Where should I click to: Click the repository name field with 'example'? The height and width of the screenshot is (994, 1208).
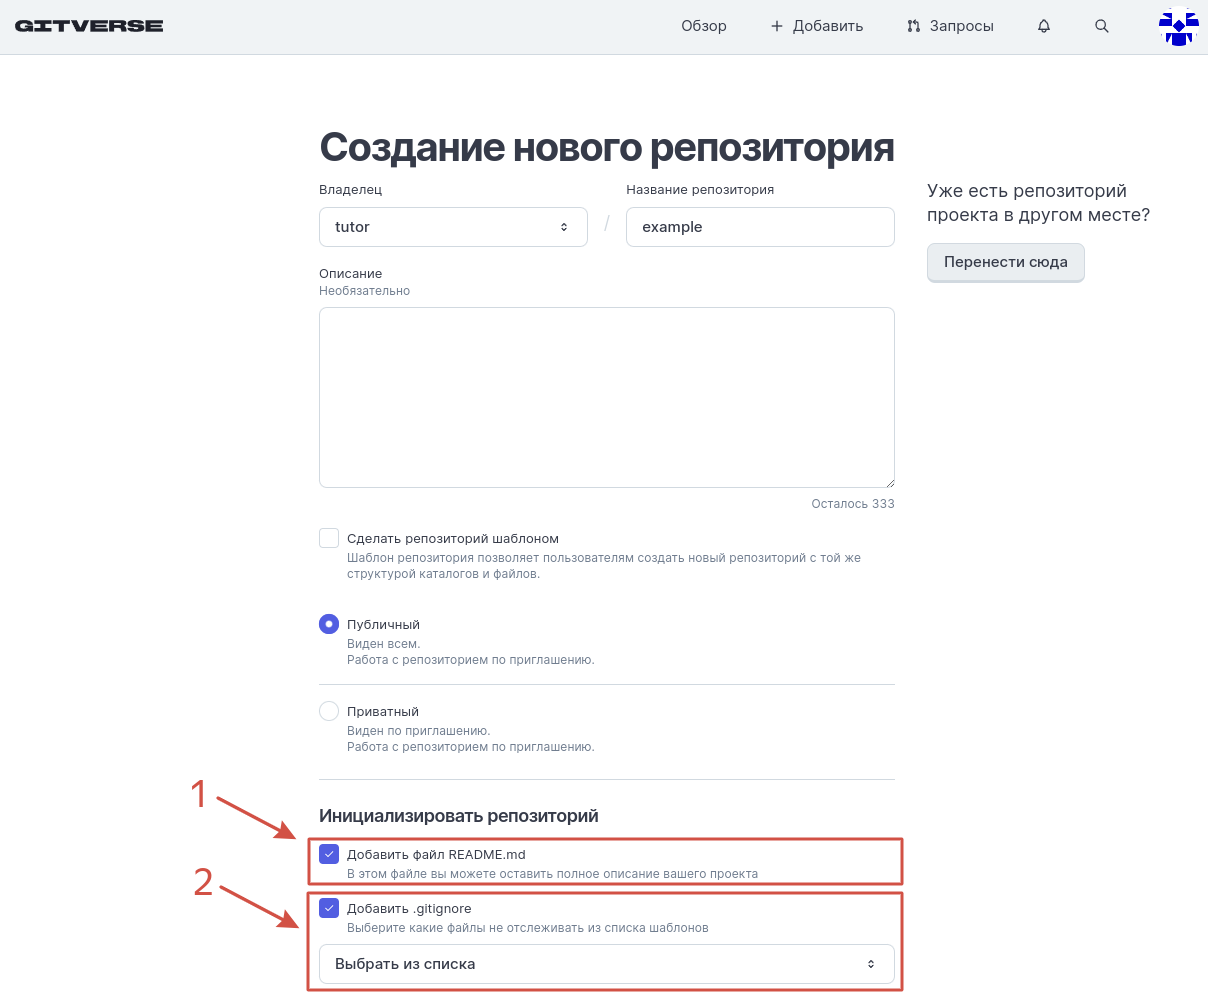760,227
